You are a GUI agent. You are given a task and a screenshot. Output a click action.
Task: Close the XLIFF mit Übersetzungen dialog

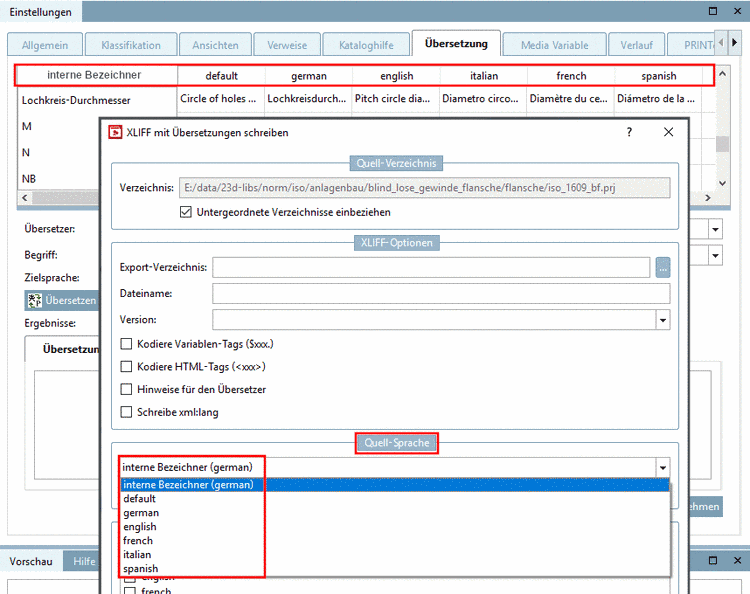668,132
